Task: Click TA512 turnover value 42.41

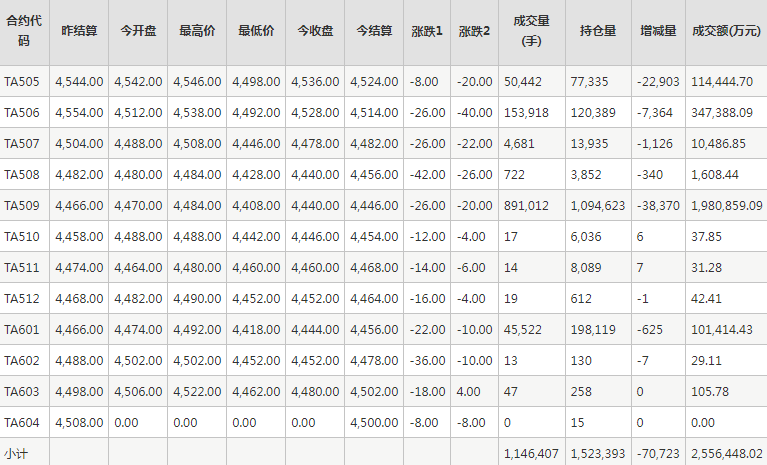Action: tap(706, 298)
